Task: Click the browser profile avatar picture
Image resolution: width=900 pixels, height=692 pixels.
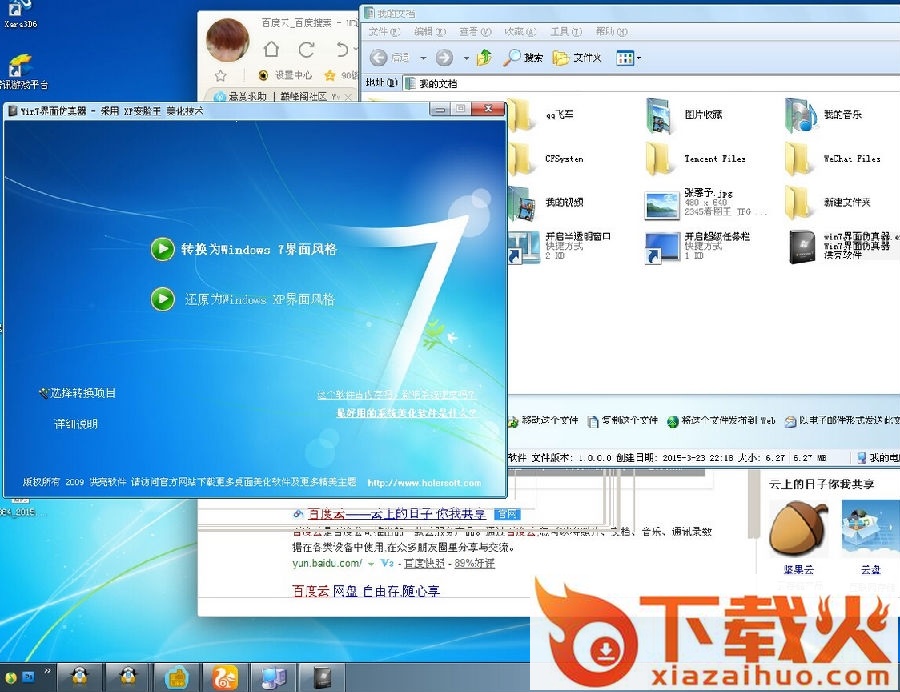Action: 228,39
